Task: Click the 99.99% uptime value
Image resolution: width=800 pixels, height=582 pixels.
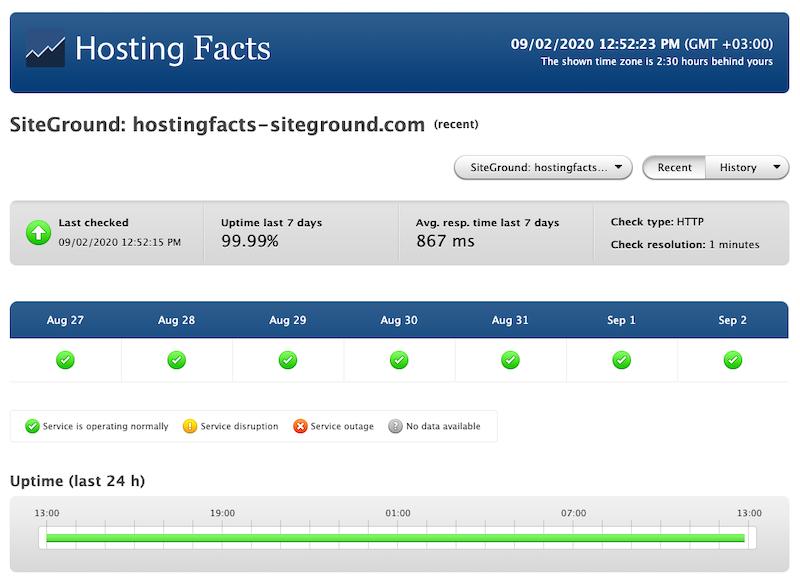Action: 250,241
